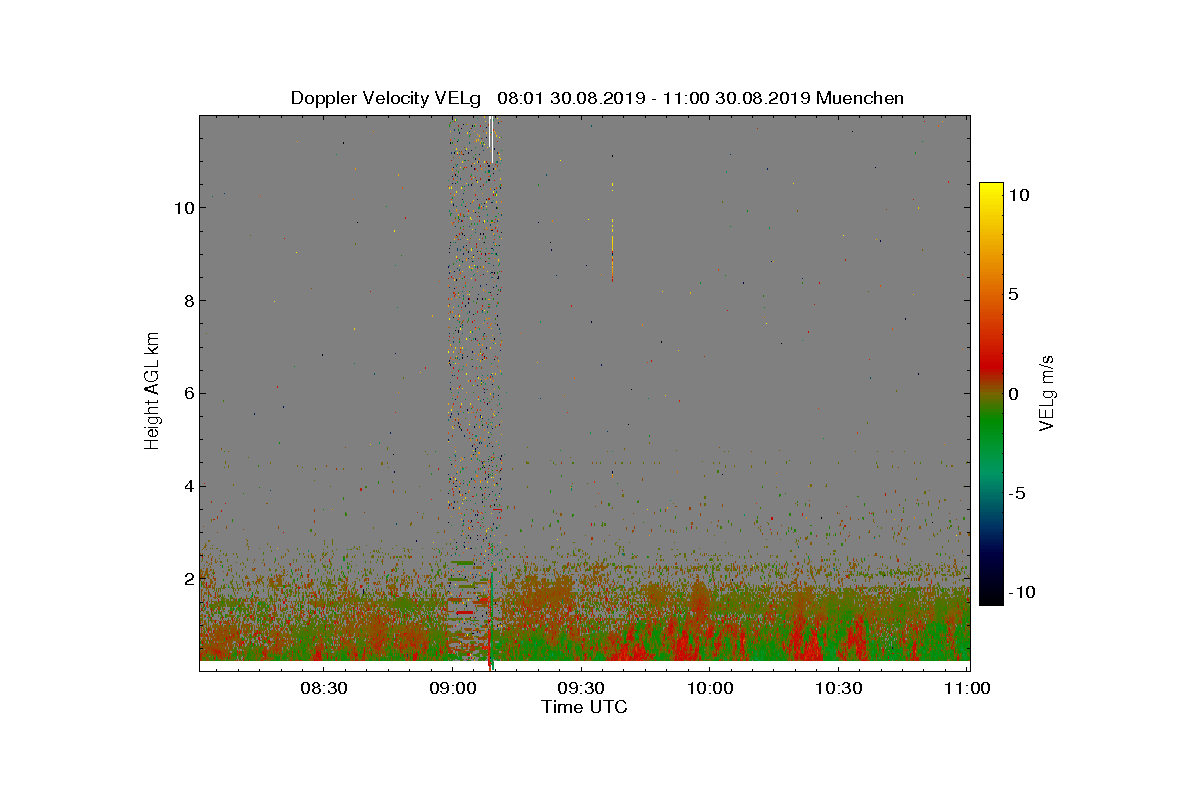Viewport: 1200px width, 800px height.
Task: Click the height tick label 2
Action: 188,578
